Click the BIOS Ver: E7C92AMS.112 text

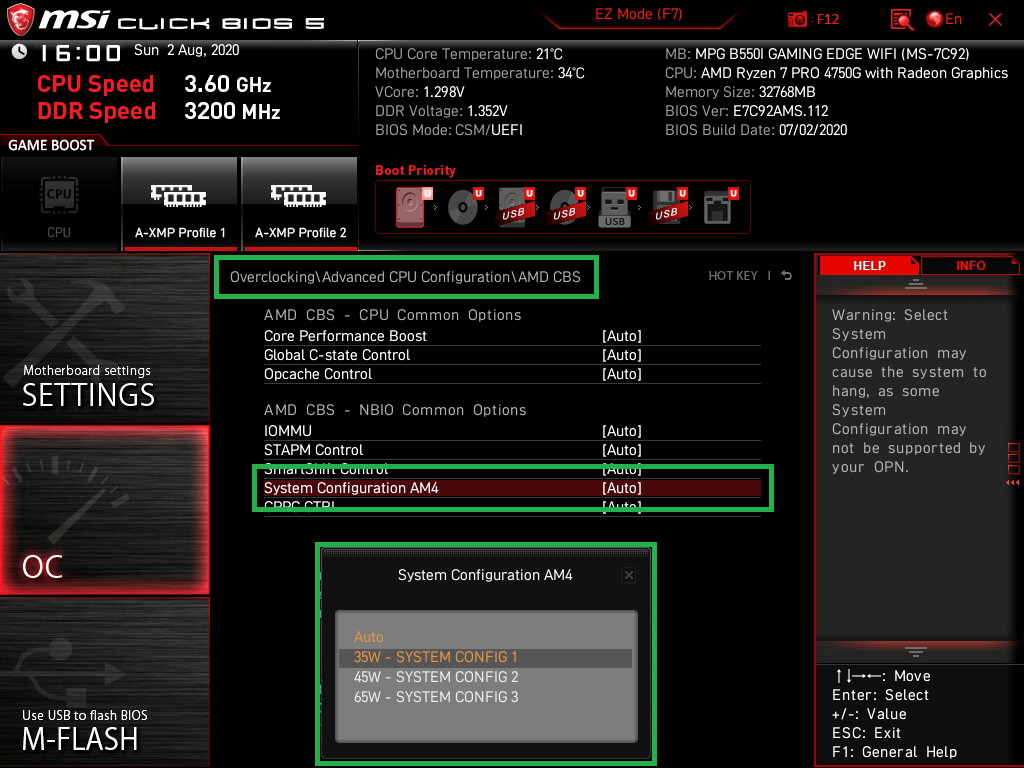click(746, 111)
